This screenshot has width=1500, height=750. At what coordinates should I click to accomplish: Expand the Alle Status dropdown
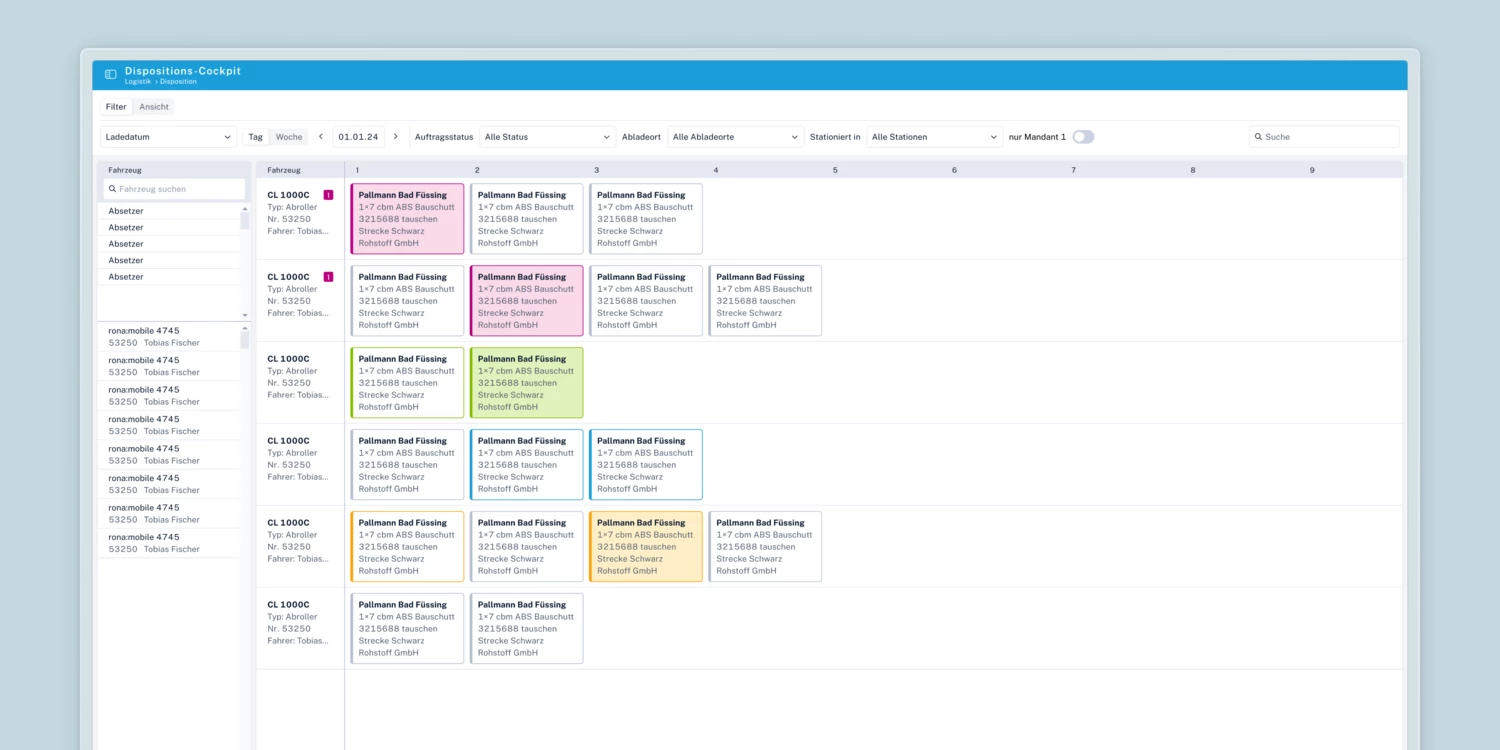tap(547, 137)
